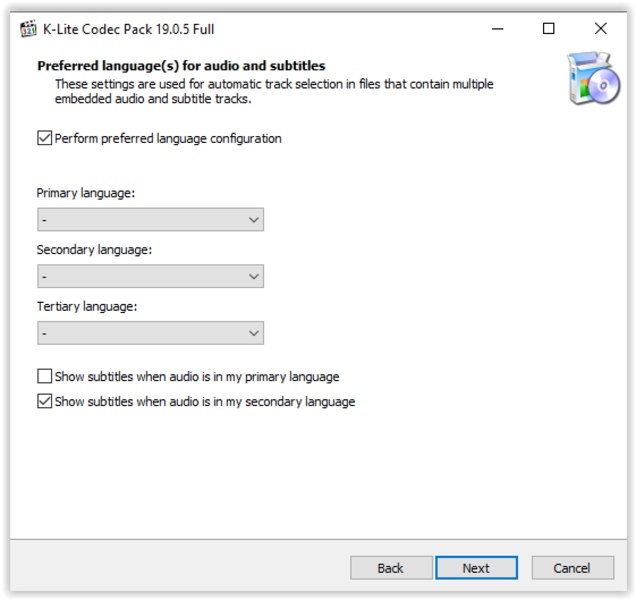Viewport: 636px width, 600px height.
Task: Enable subtitles for primary language audio
Action: tap(45, 377)
